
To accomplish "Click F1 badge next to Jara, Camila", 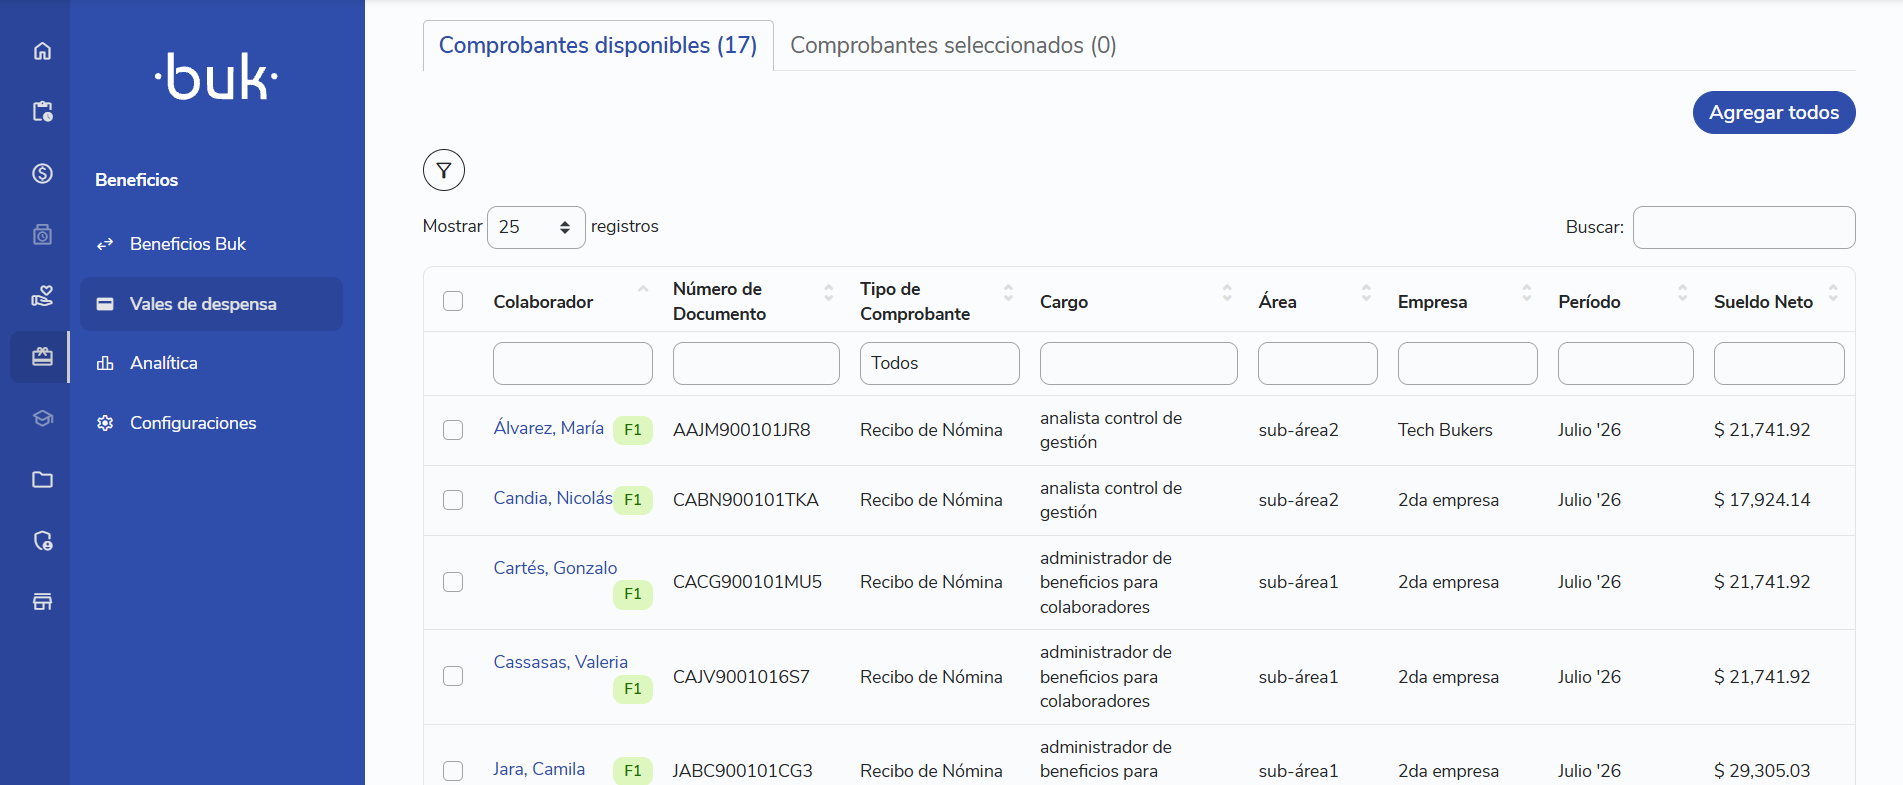I will (632, 771).
